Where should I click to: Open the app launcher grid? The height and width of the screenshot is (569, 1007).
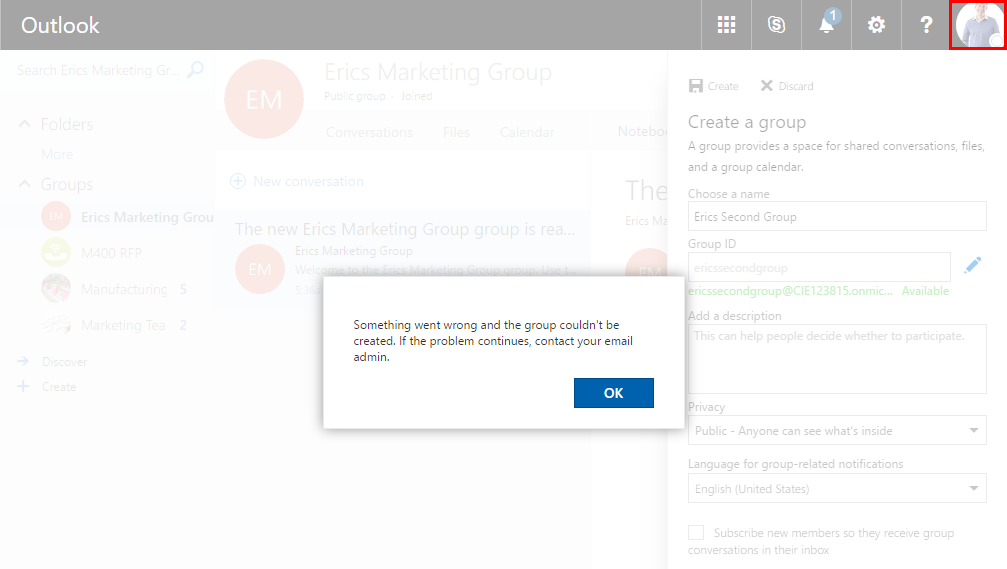(x=726, y=25)
